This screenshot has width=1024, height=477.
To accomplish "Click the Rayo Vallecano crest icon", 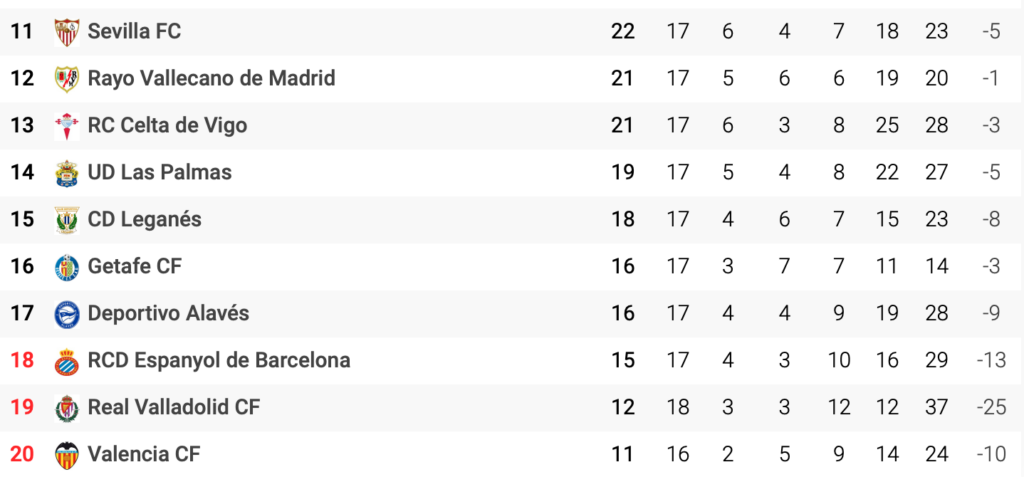I will [x=67, y=79].
